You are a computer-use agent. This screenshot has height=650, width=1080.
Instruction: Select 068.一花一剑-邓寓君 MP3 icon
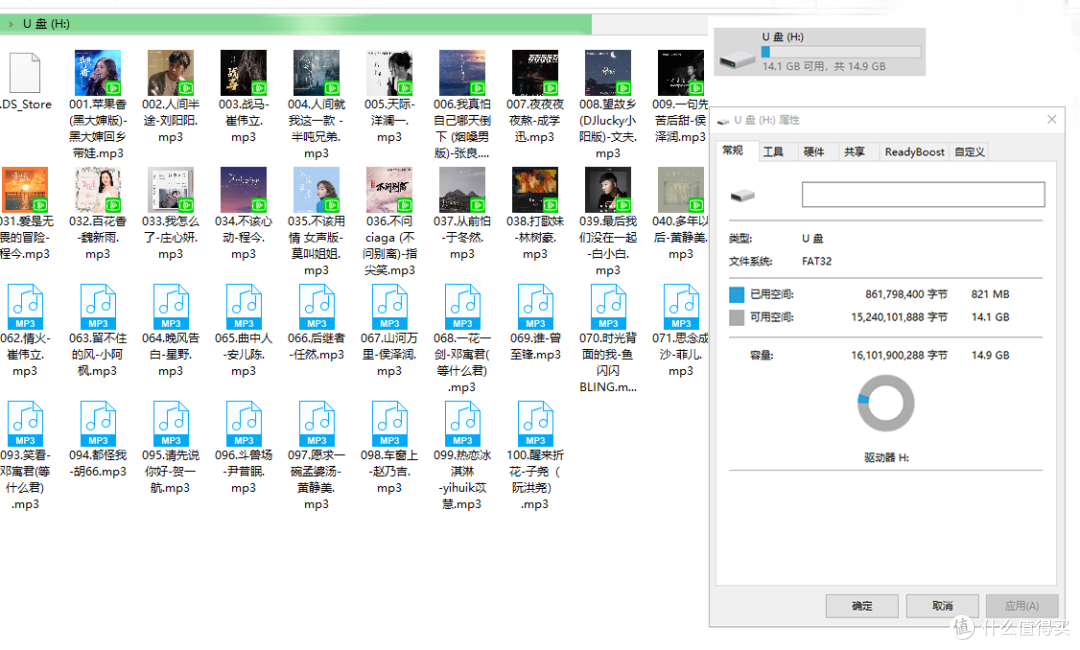[463, 306]
